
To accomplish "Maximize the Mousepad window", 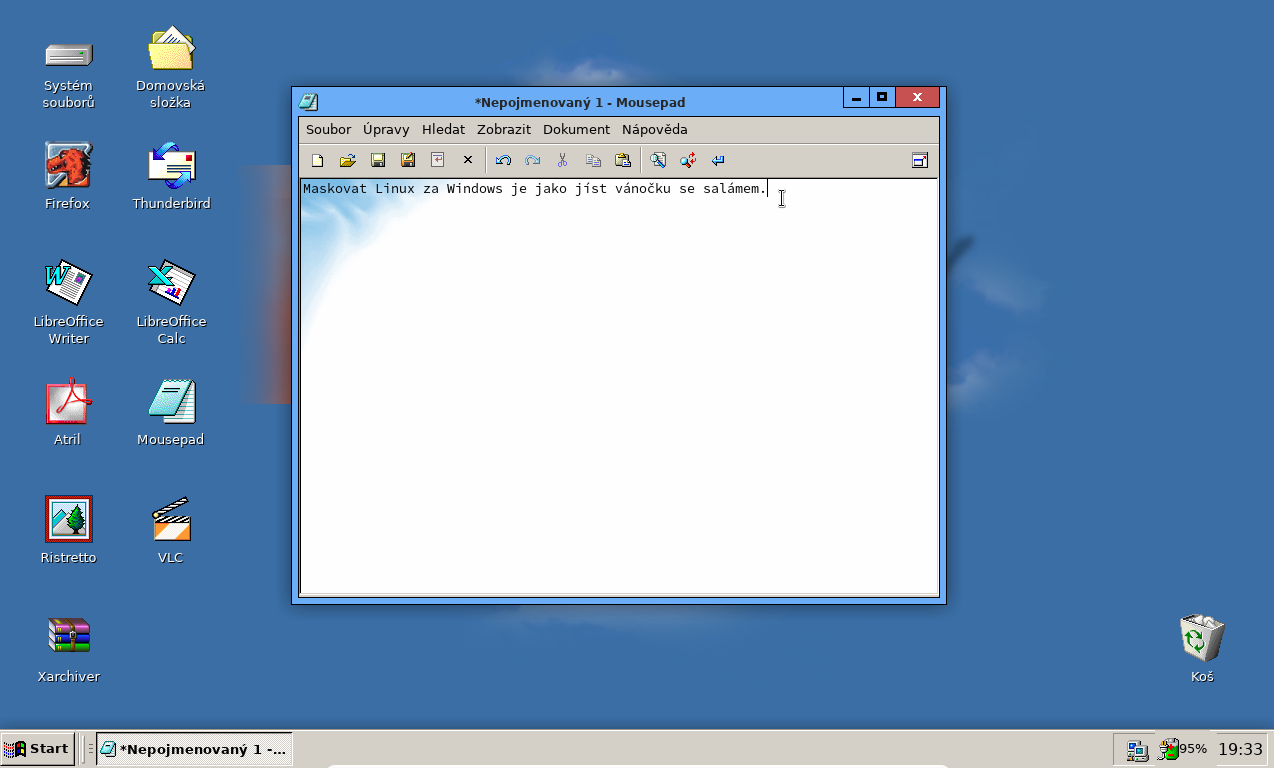I will click(x=882, y=97).
